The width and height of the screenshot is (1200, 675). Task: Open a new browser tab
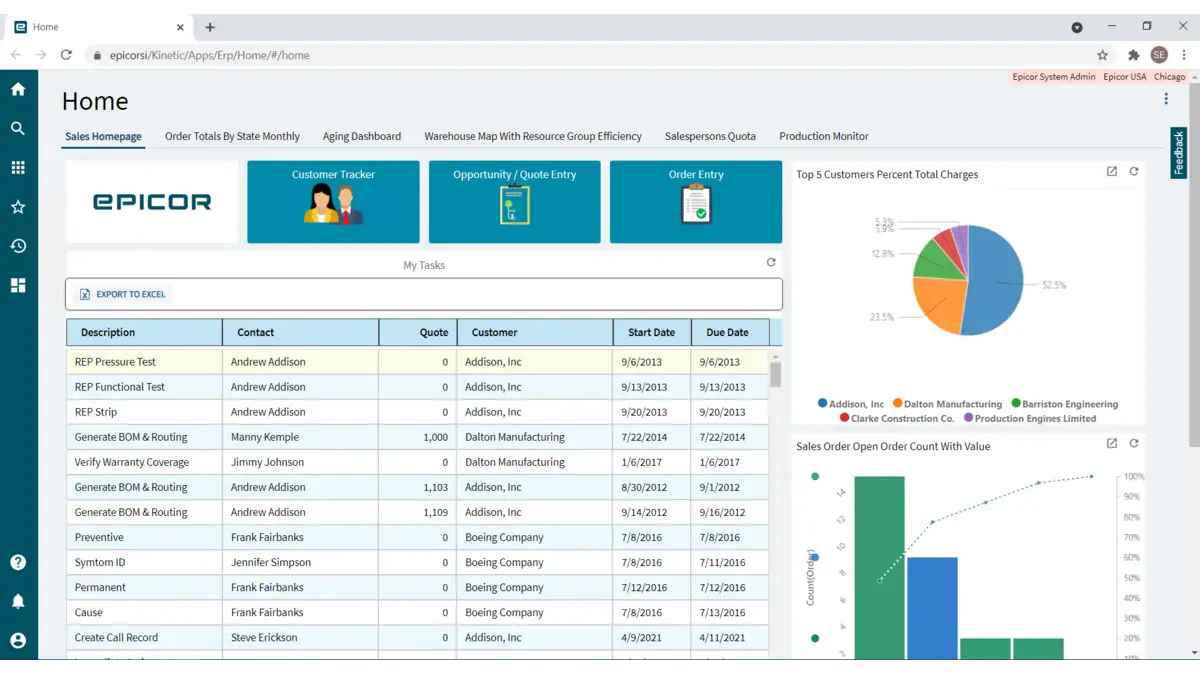click(x=210, y=27)
